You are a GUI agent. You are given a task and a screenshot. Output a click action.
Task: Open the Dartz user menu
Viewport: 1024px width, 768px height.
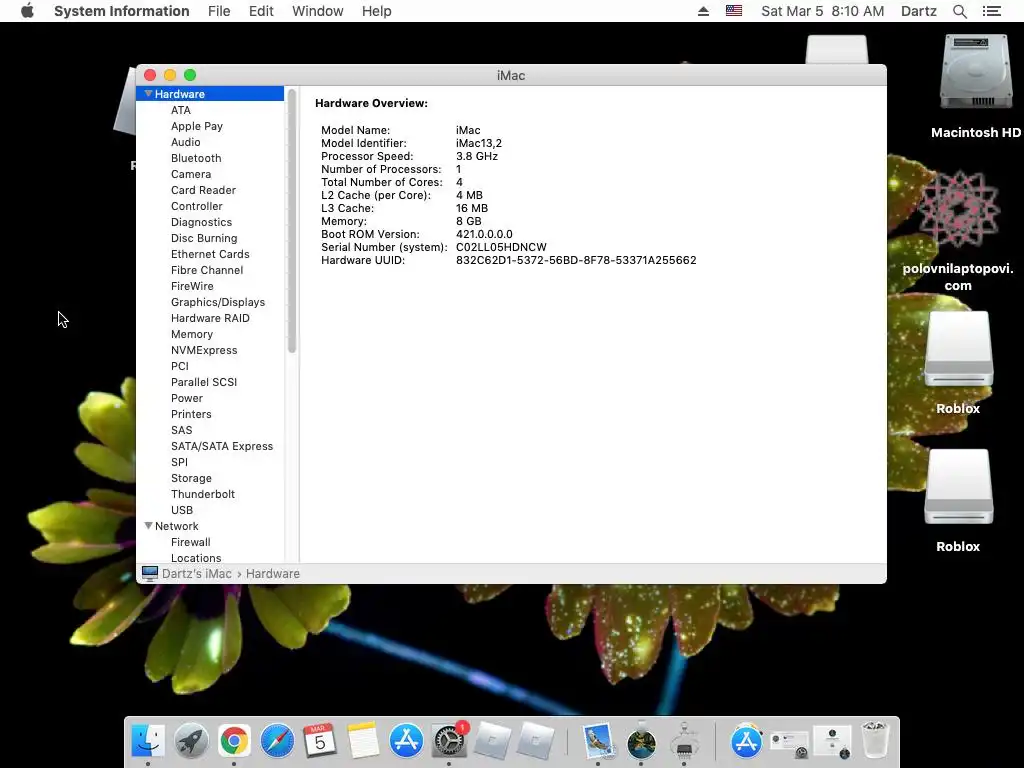(x=919, y=11)
